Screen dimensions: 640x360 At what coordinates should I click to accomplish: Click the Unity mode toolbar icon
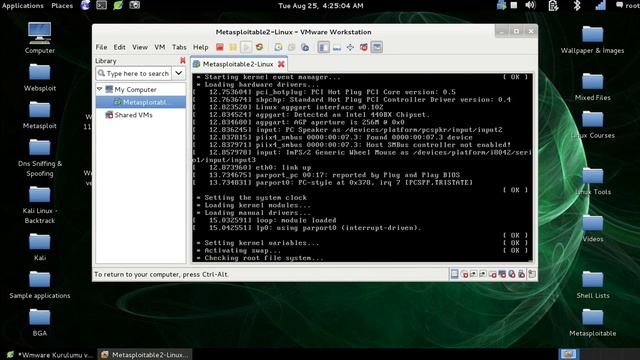coord(364,47)
